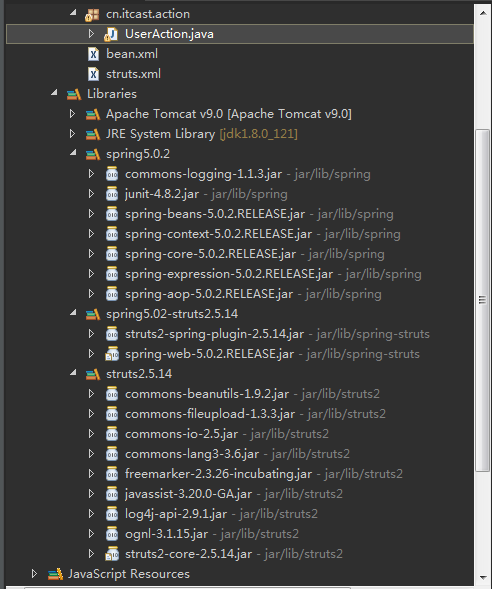The width and height of the screenshot is (492, 589).
Task: Click the scrollbar up arrow
Action: (x=483, y=13)
